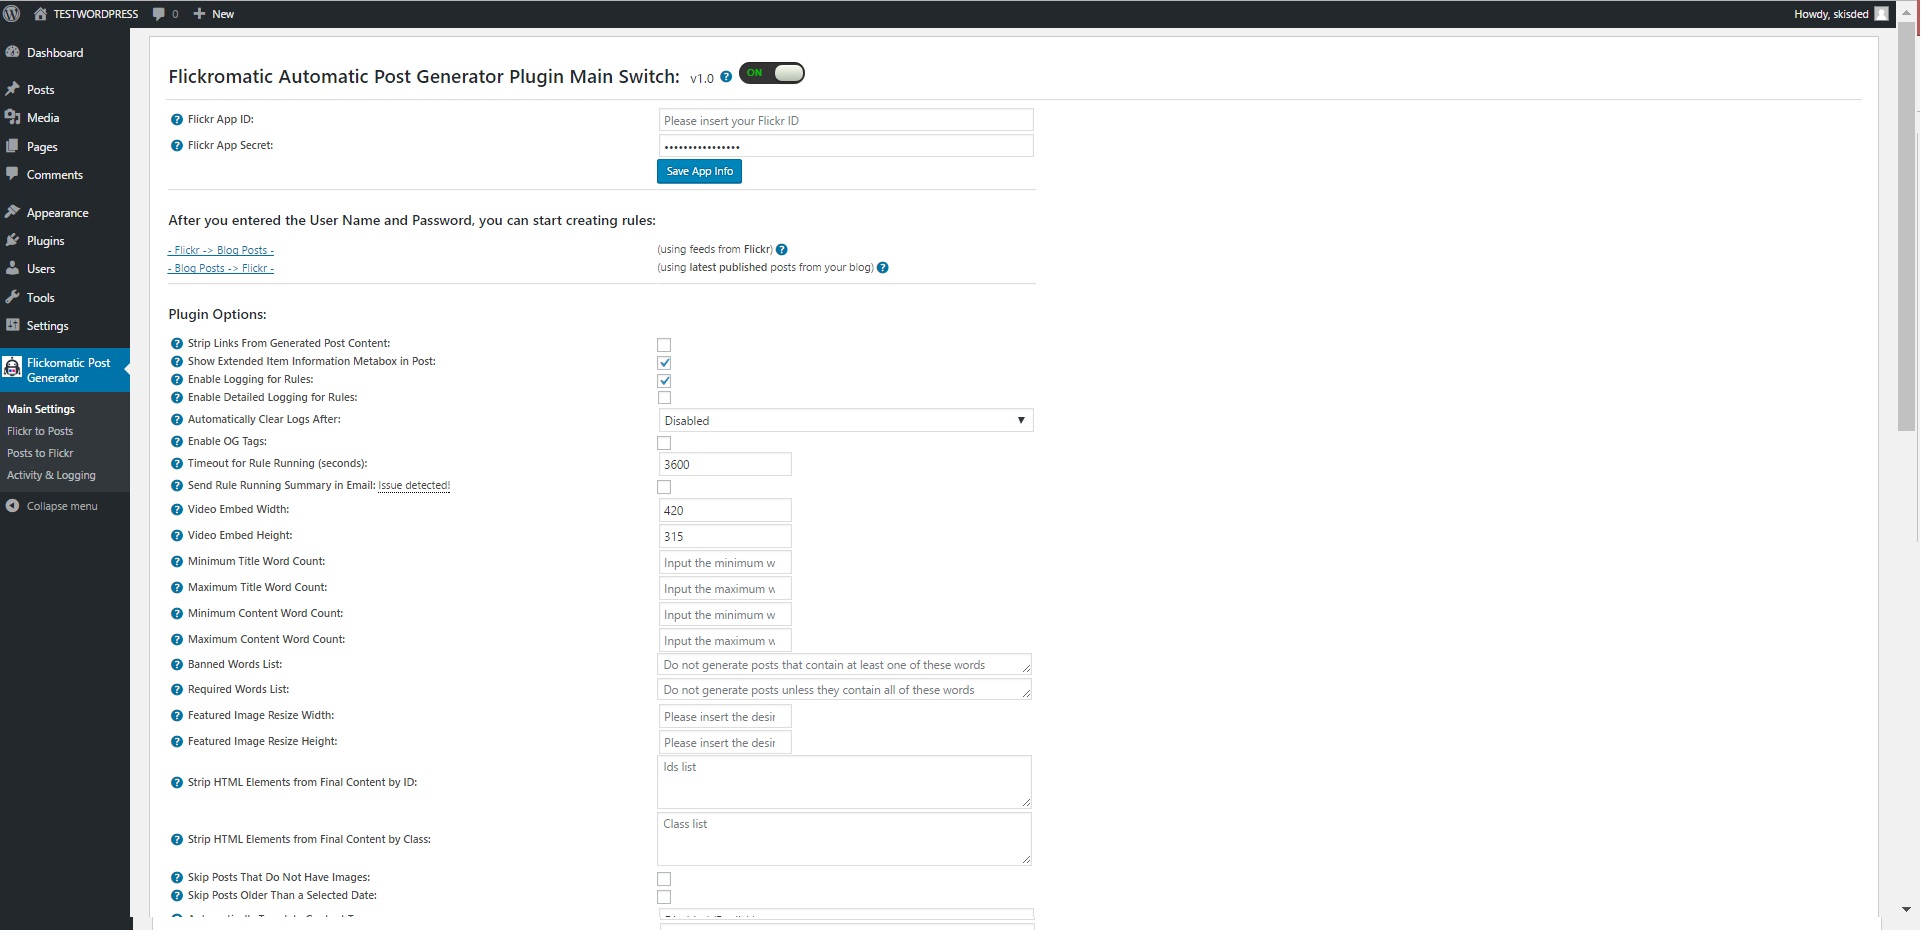Click the scrollbar down arrow
Viewport: 1922px width, 930px height.
(x=1906, y=910)
